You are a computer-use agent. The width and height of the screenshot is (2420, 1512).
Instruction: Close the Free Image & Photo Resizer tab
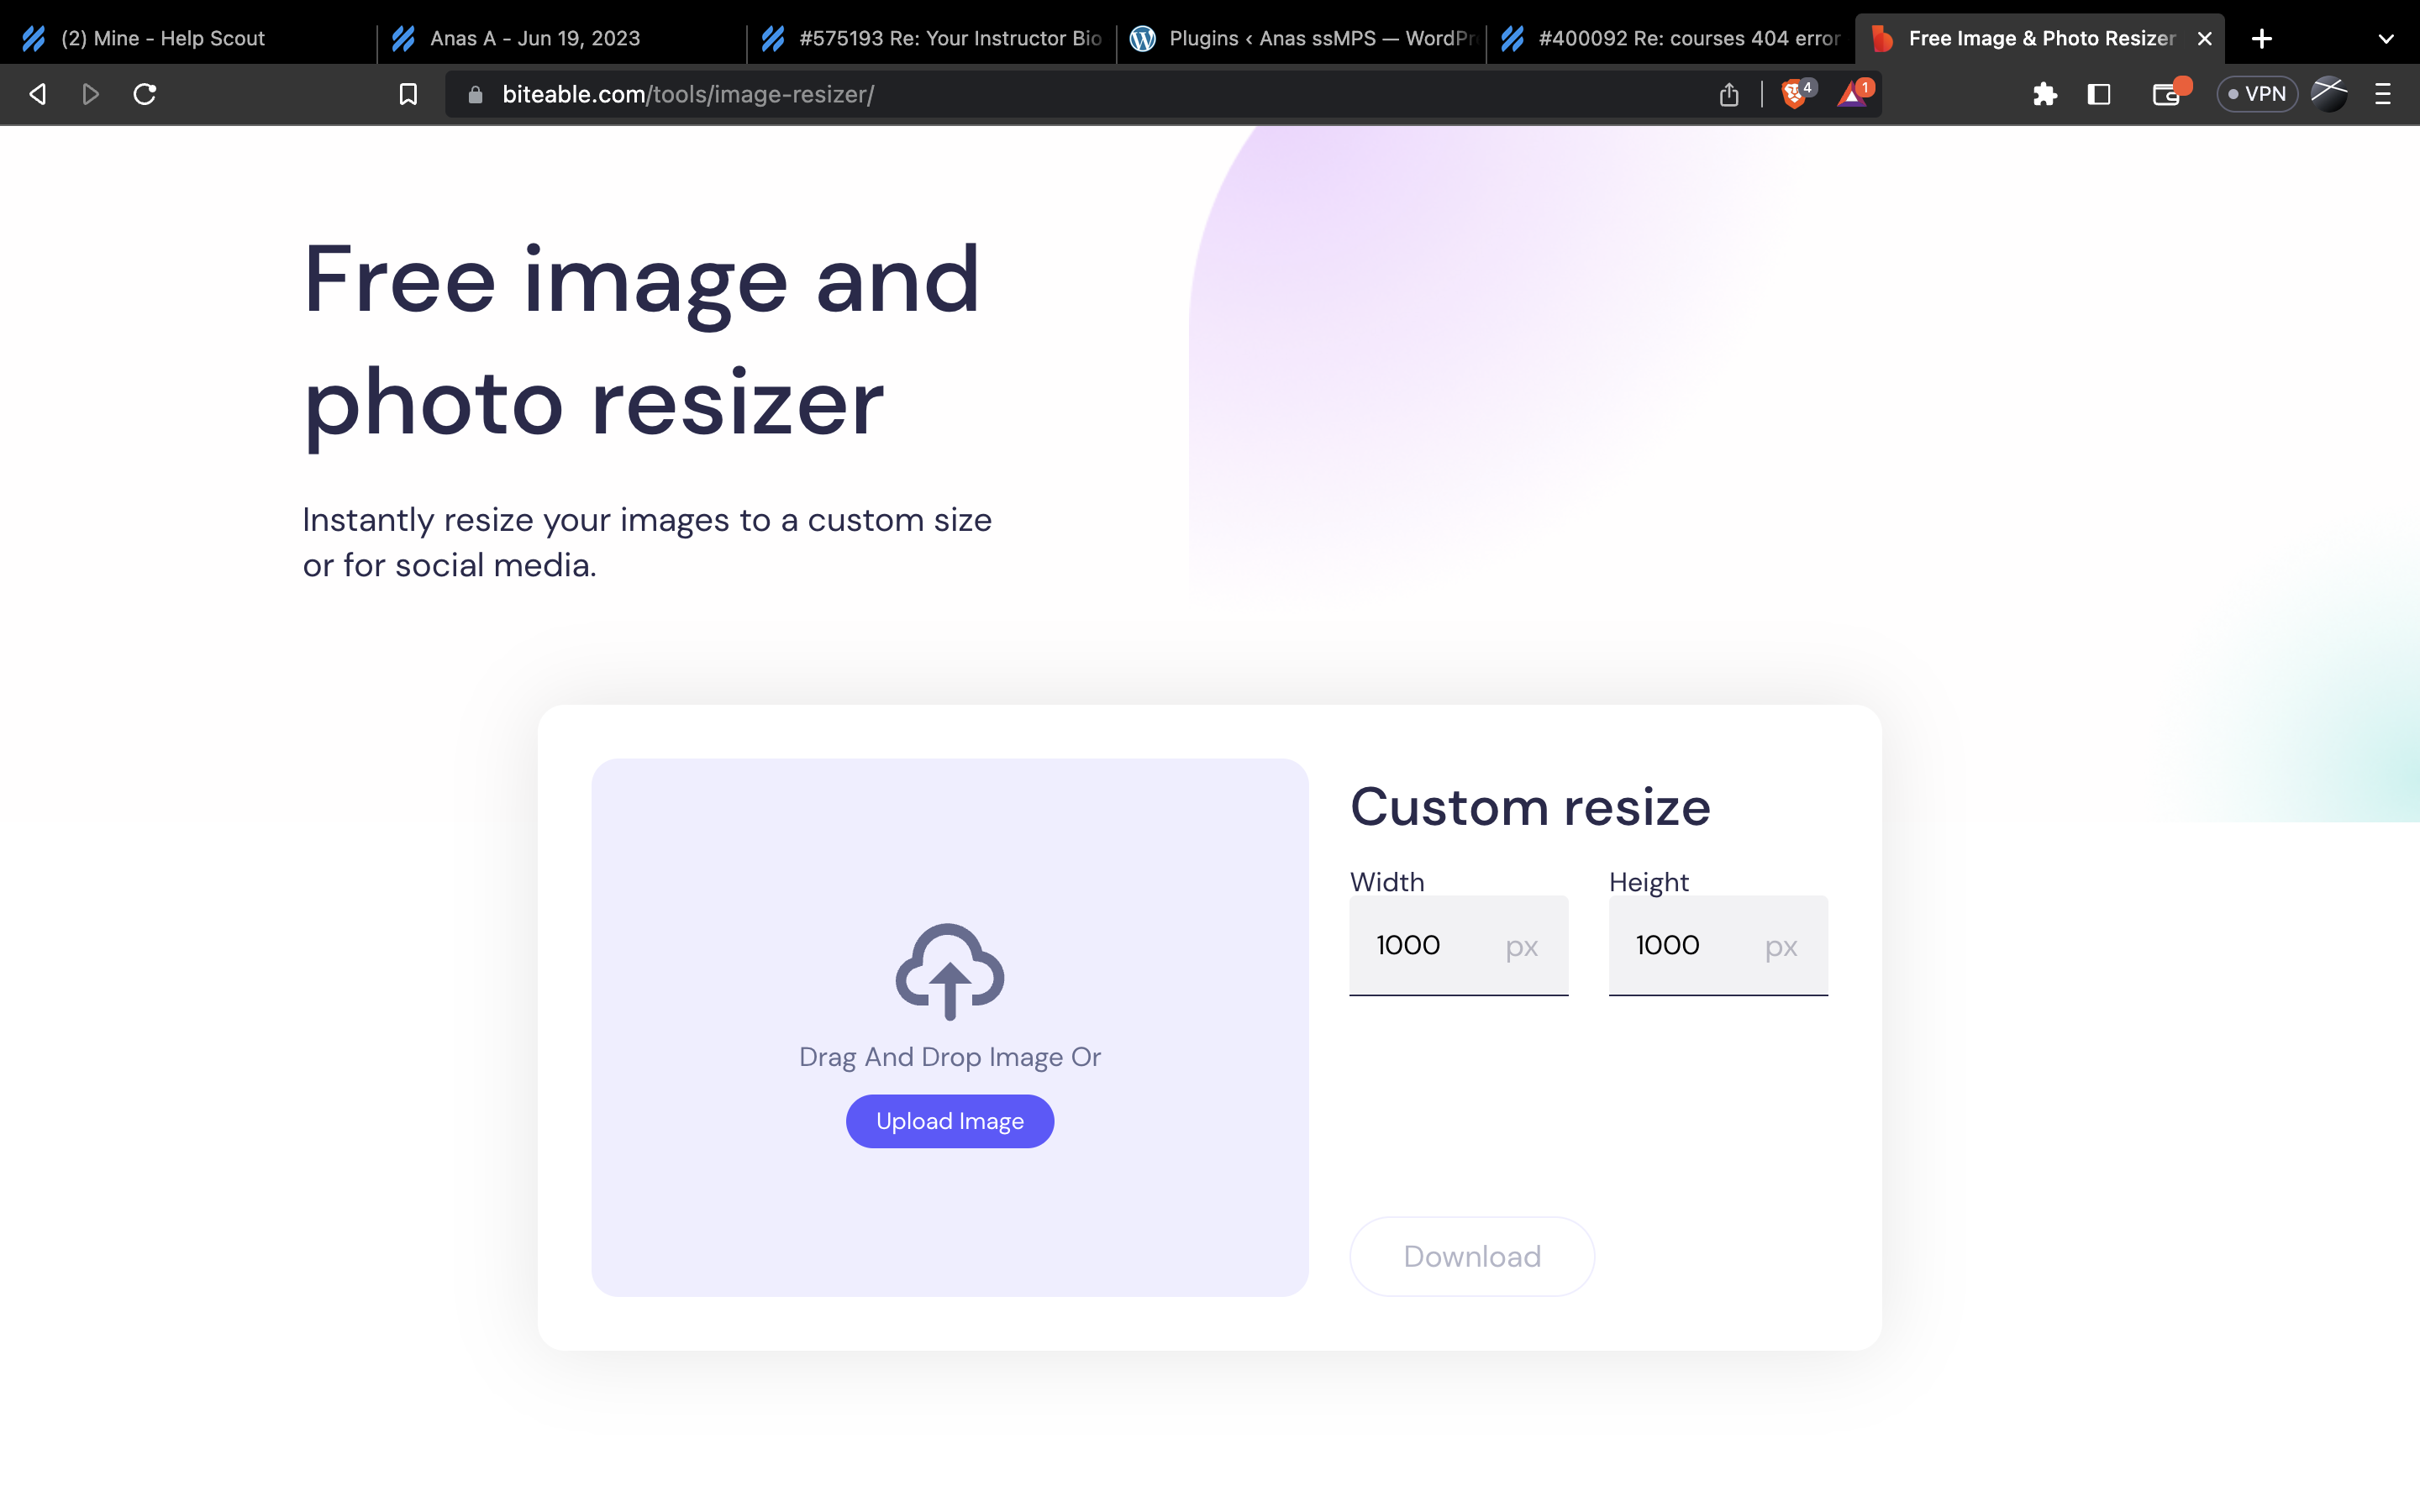tap(2204, 38)
